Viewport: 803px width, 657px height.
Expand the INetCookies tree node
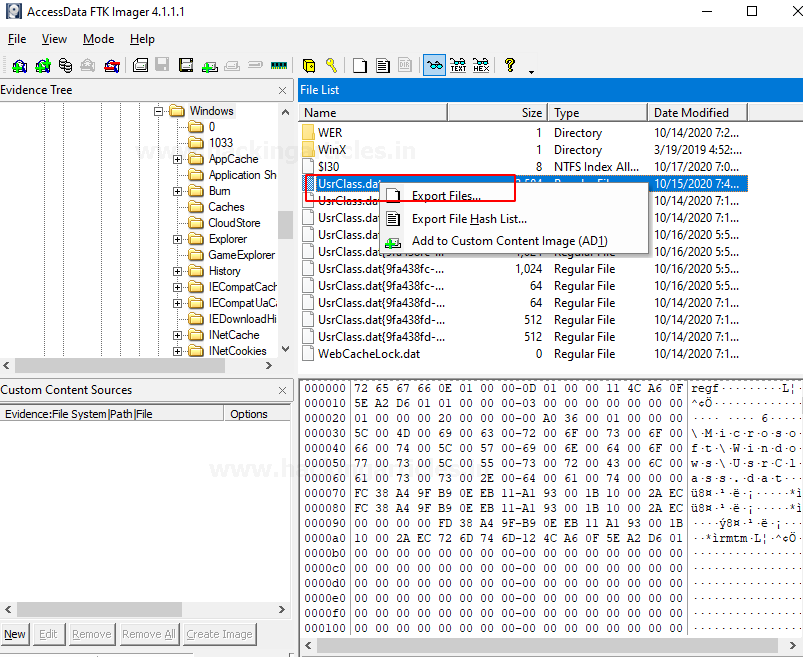coord(177,351)
